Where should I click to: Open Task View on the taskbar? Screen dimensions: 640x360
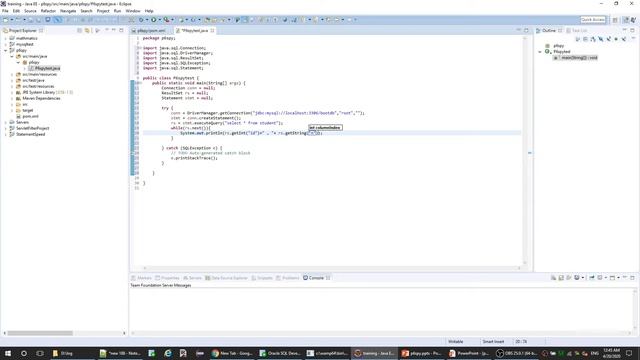coord(40,353)
